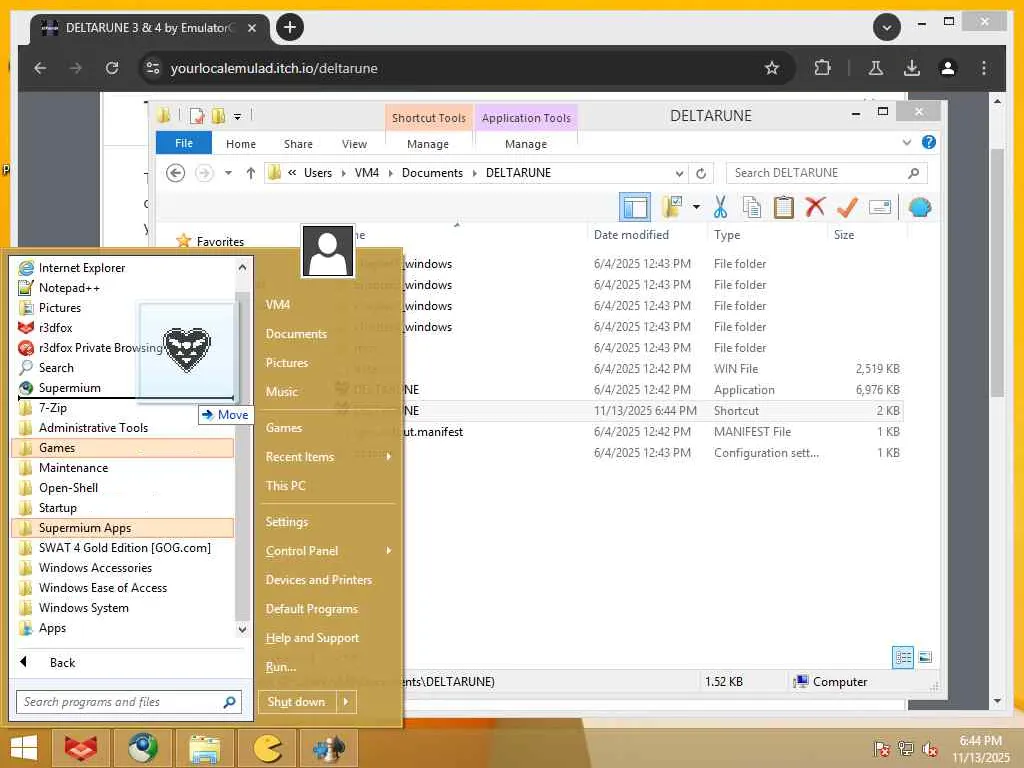Image resolution: width=1024 pixels, height=768 pixels.
Task: Open SWAT 4 Gold Edition folder
Action: tap(123, 548)
